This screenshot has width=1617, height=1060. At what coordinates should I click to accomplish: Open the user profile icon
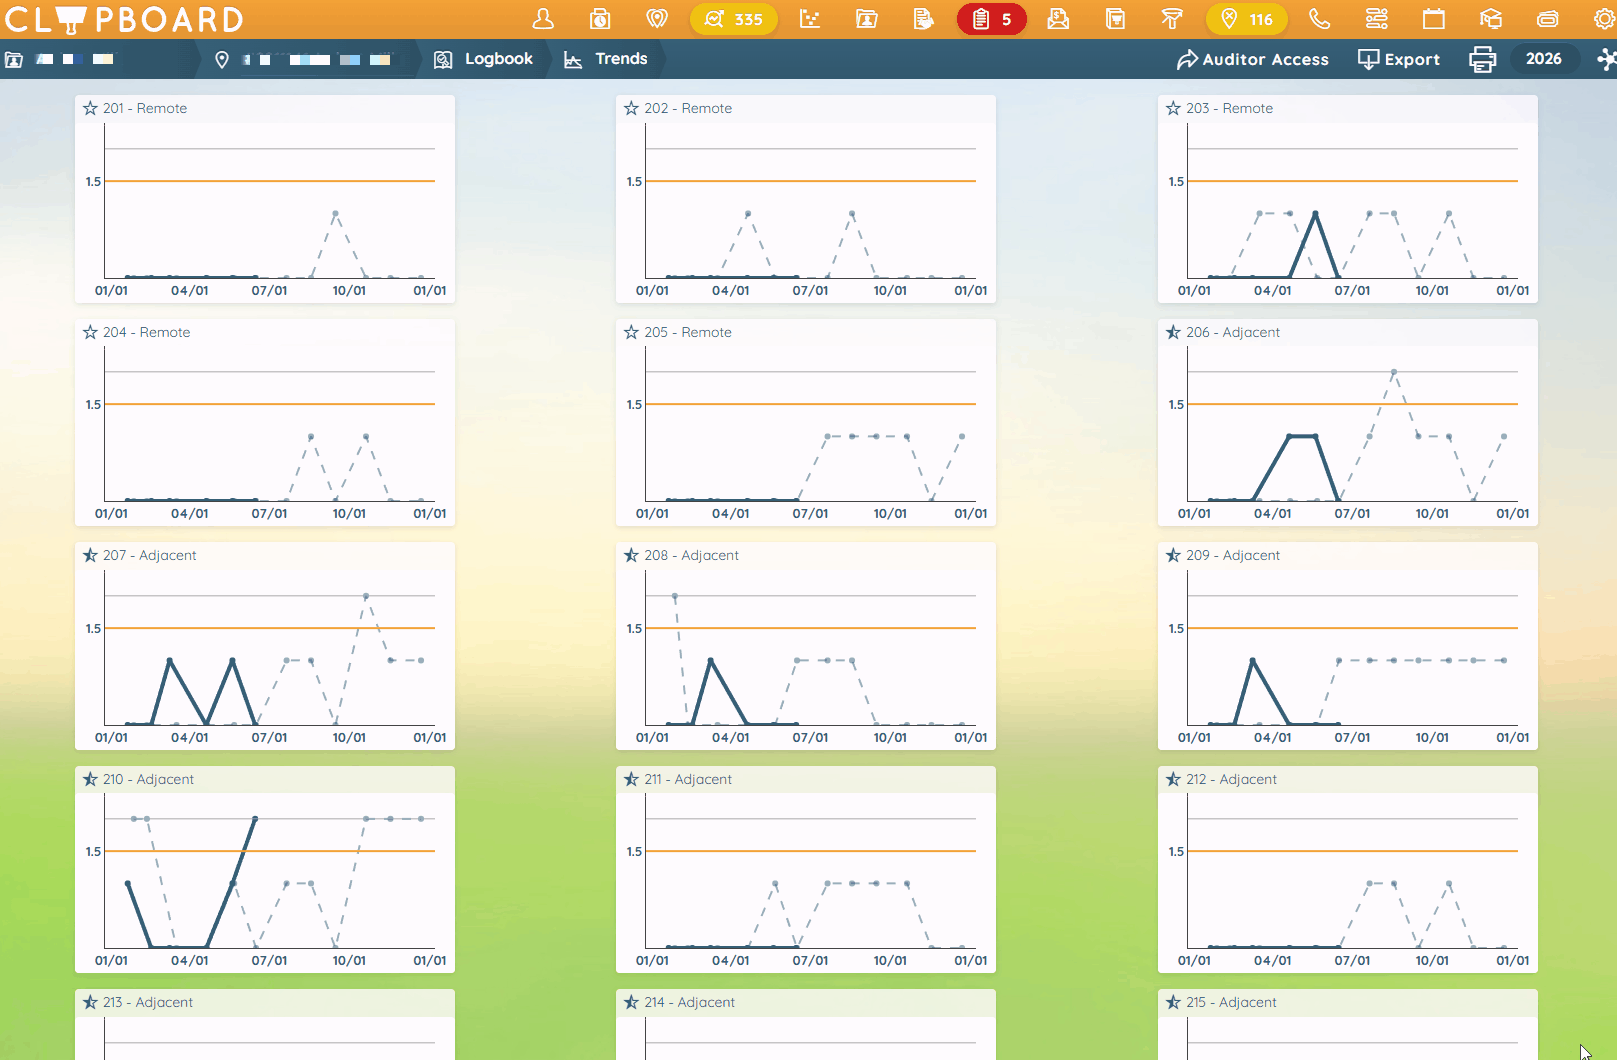(543, 19)
